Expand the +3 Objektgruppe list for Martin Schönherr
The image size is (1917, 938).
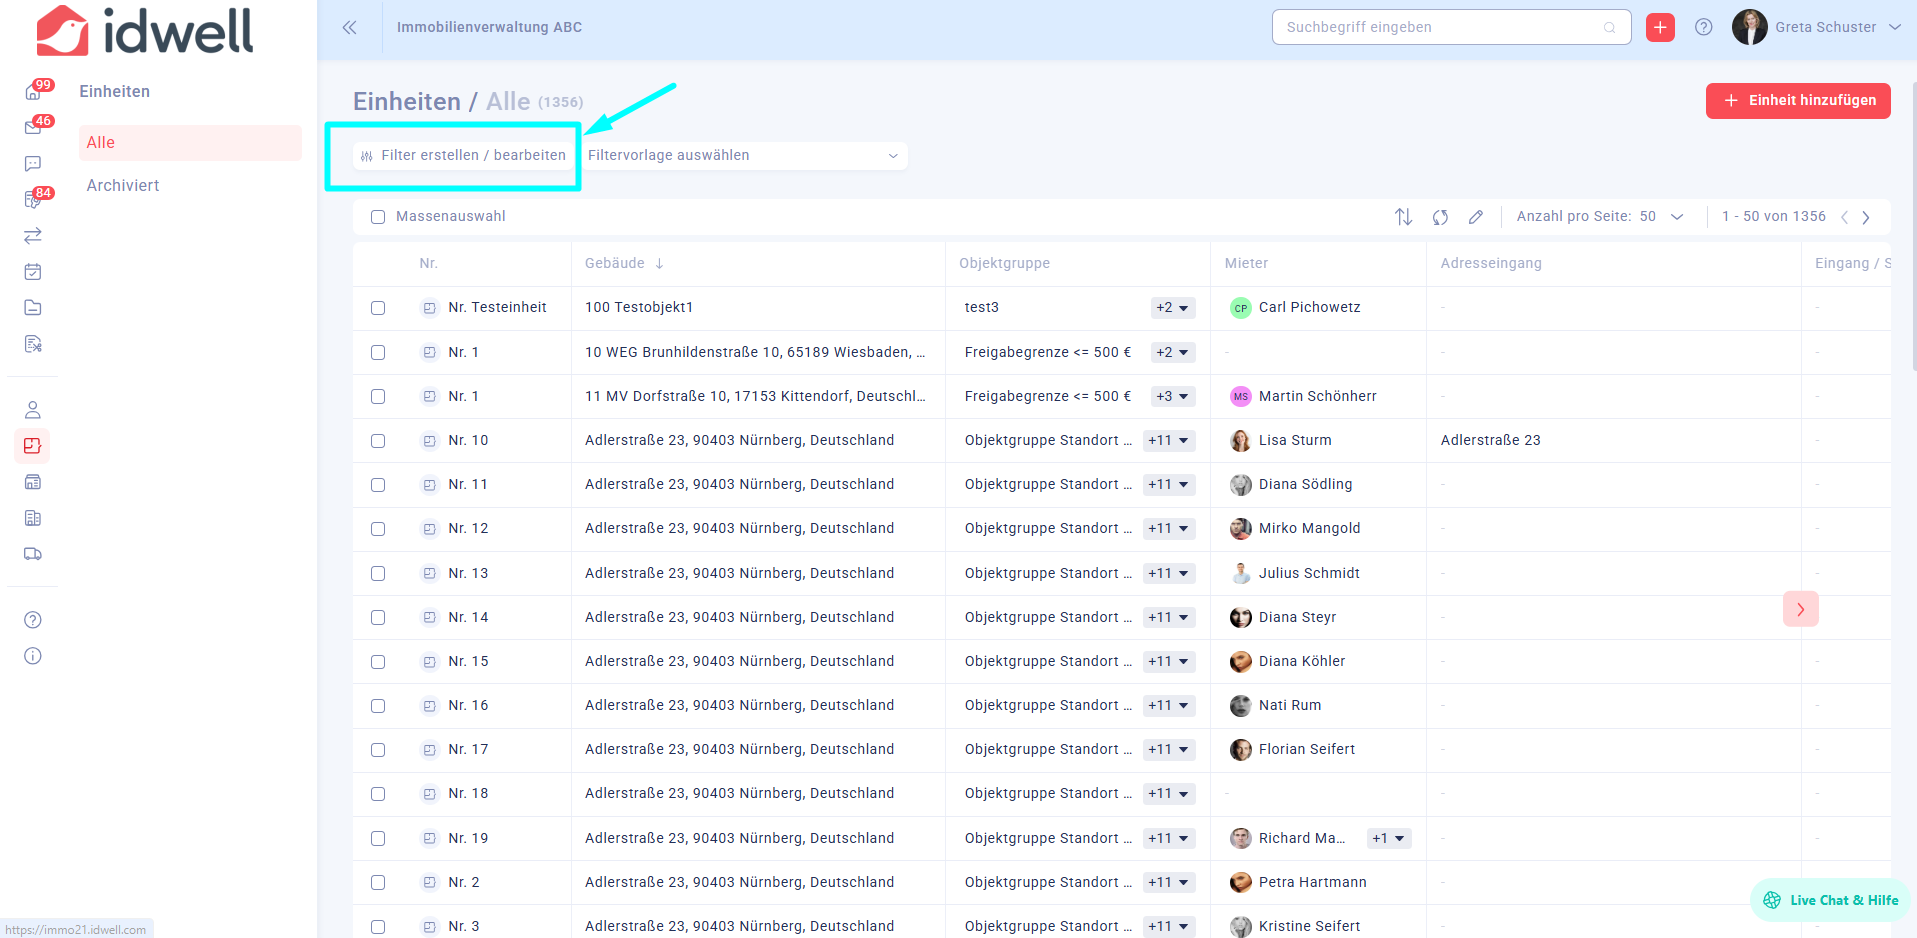pyautogui.click(x=1172, y=397)
